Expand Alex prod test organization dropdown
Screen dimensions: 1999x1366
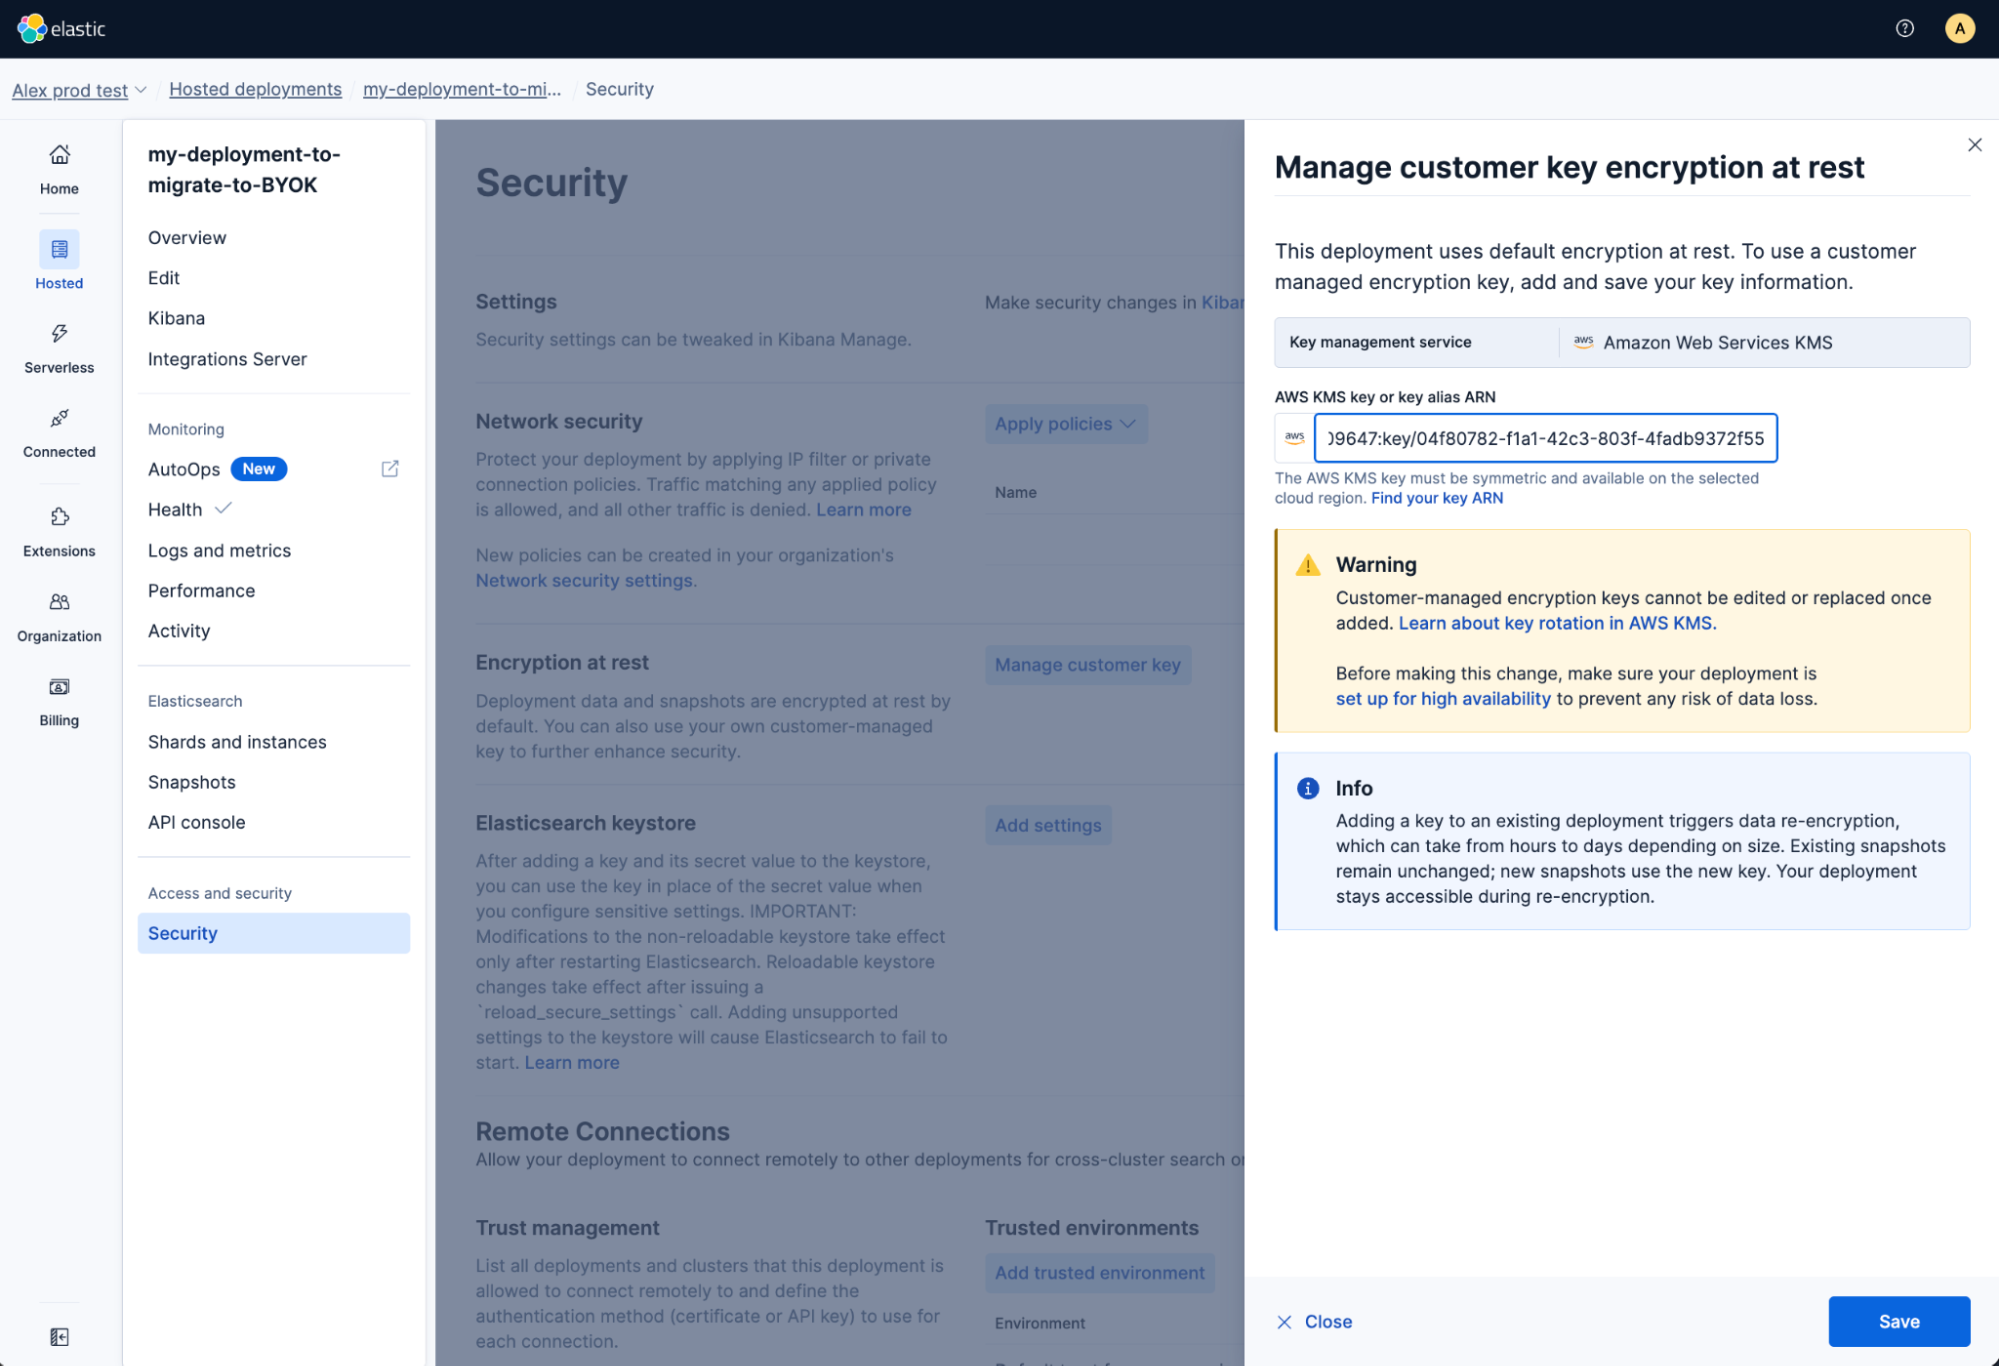(x=79, y=90)
